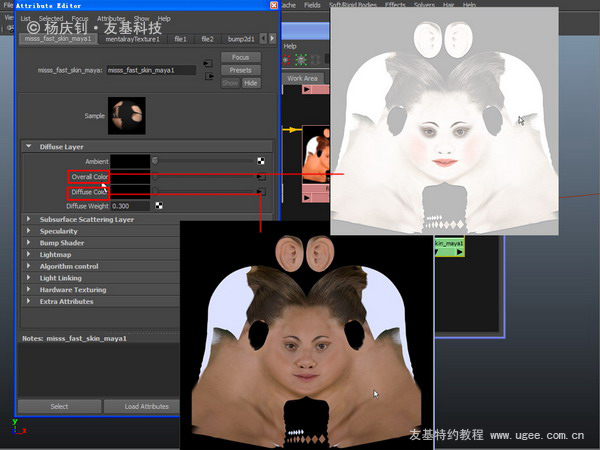
Task: Click the checker map button for Ambient
Action: pyautogui.click(x=261, y=161)
